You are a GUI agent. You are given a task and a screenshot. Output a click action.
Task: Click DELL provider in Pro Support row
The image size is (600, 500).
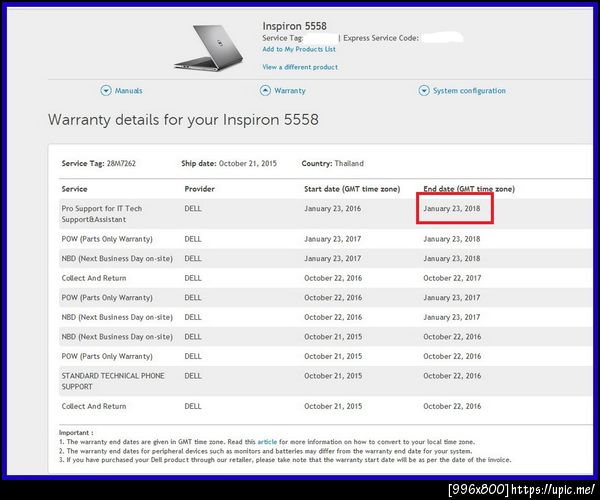(x=192, y=208)
